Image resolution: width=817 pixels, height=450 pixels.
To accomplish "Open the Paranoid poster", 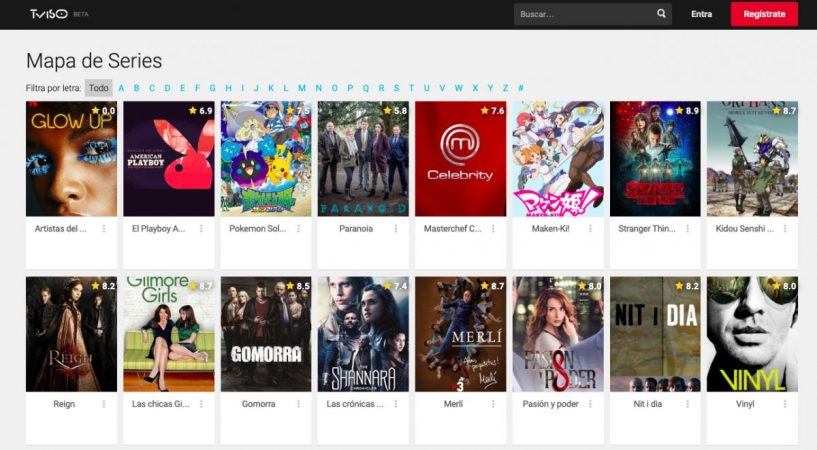I will (x=363, y=159).
